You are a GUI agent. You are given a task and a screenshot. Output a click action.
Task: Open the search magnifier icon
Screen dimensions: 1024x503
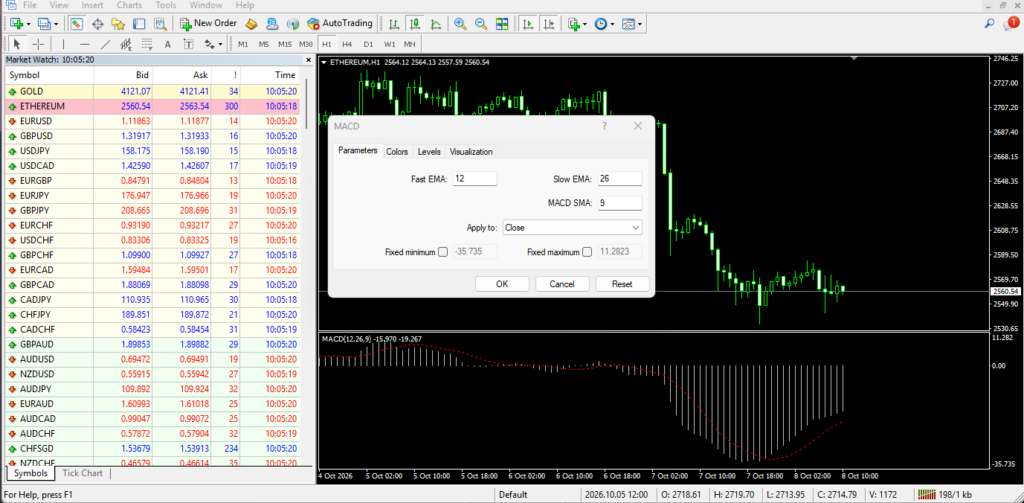coord(989,24)
